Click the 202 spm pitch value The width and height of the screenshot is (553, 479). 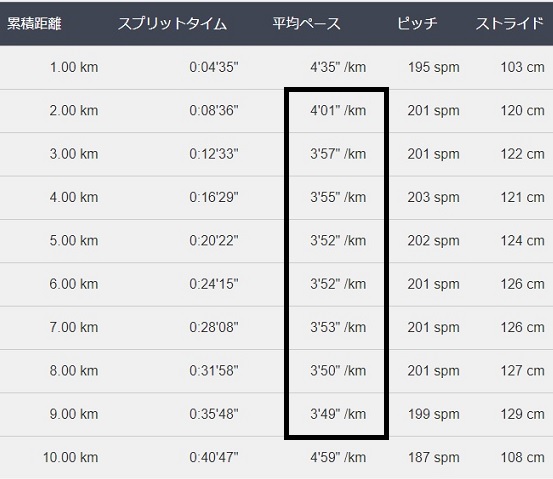[434, 241]
